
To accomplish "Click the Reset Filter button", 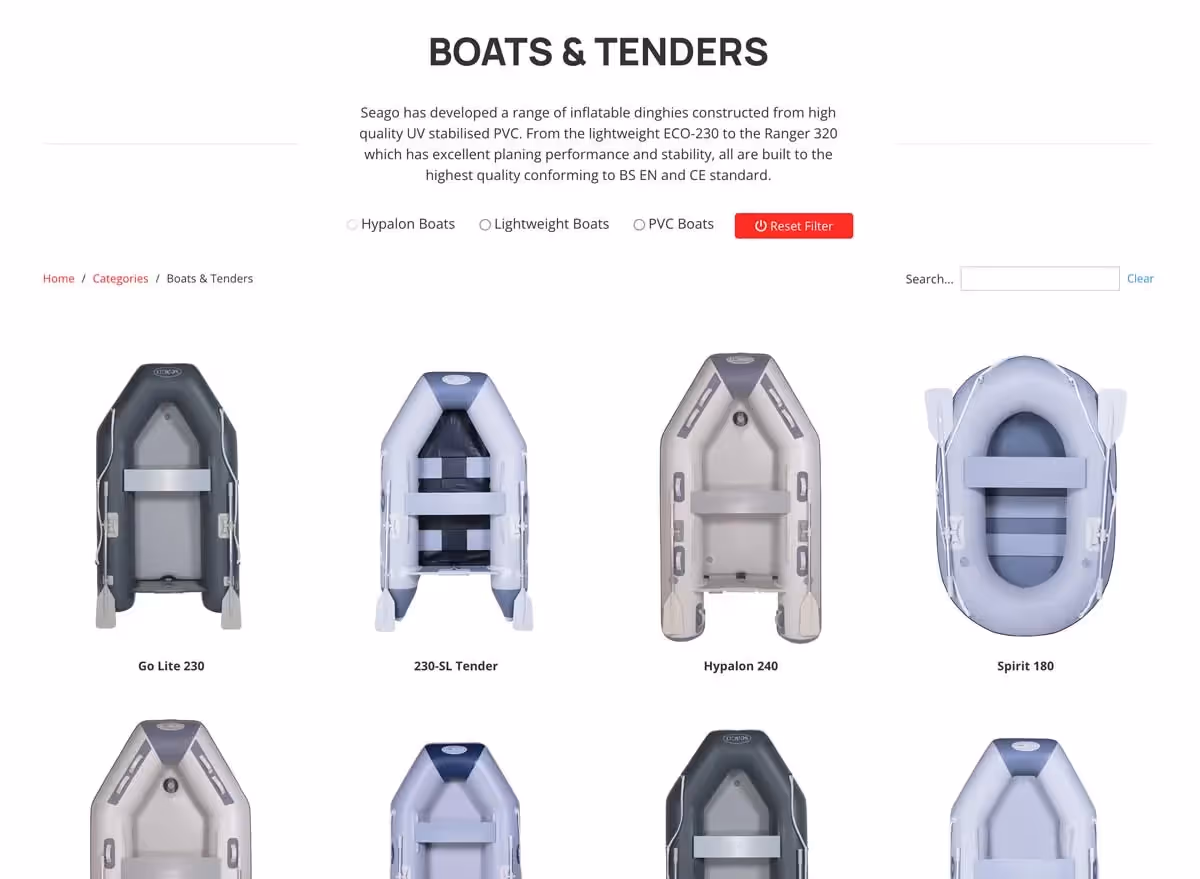I will coord(794,226).
